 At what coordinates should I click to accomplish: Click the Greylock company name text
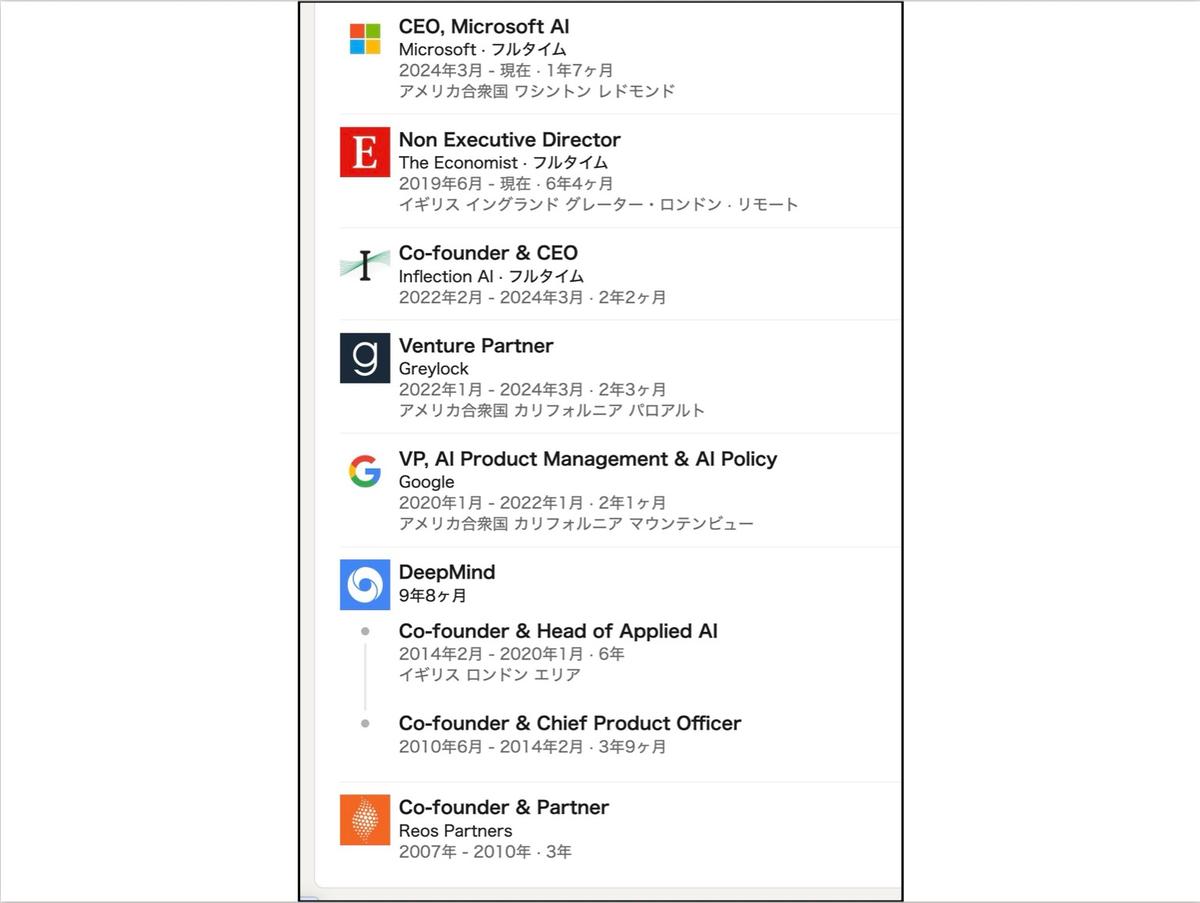click(434, 369)
